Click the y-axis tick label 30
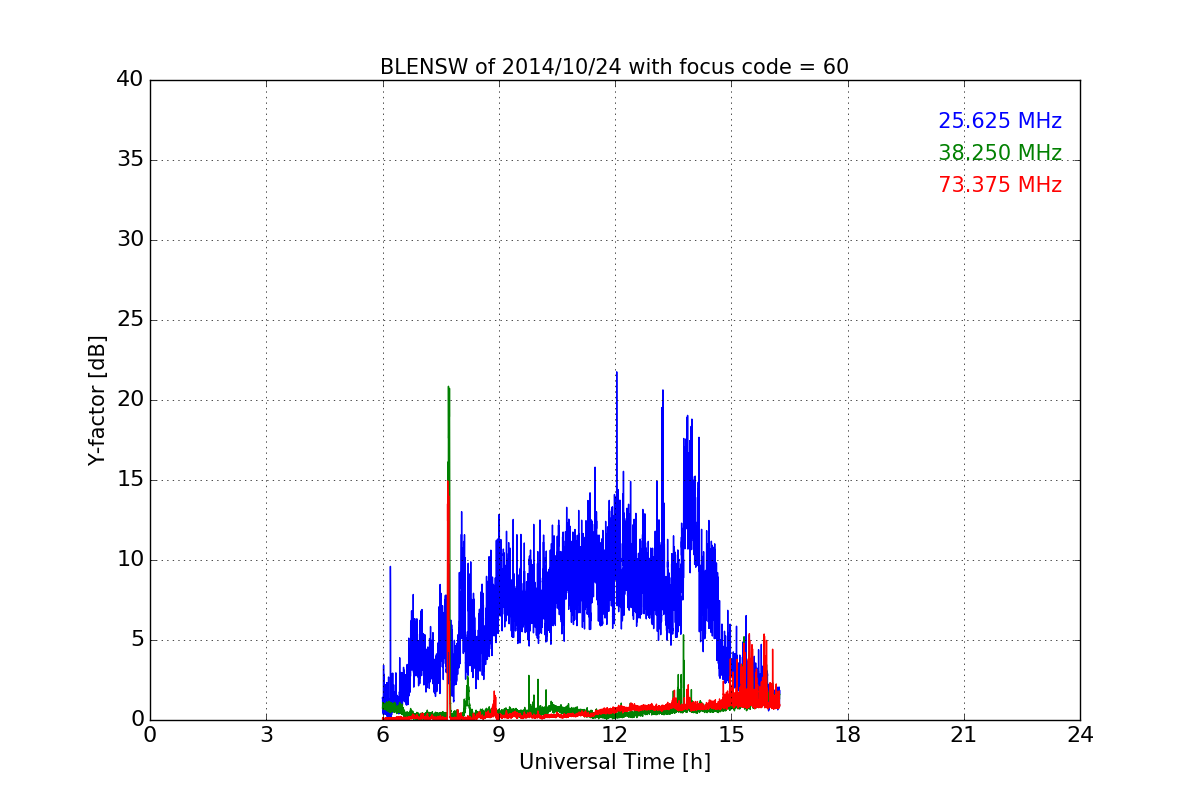This screenshot has width=1200, height=800. 130,240
